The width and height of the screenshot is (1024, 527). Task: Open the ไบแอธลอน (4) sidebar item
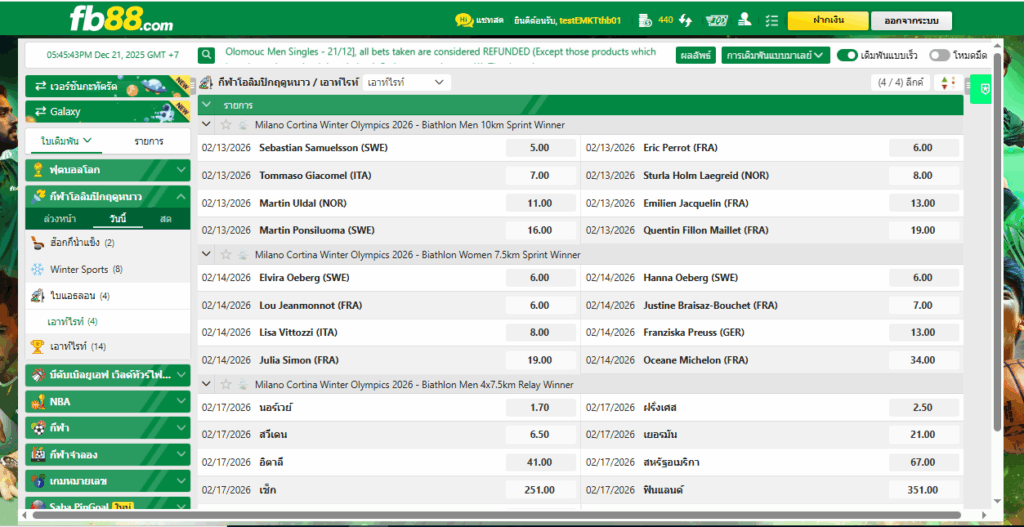coord(108,296)
